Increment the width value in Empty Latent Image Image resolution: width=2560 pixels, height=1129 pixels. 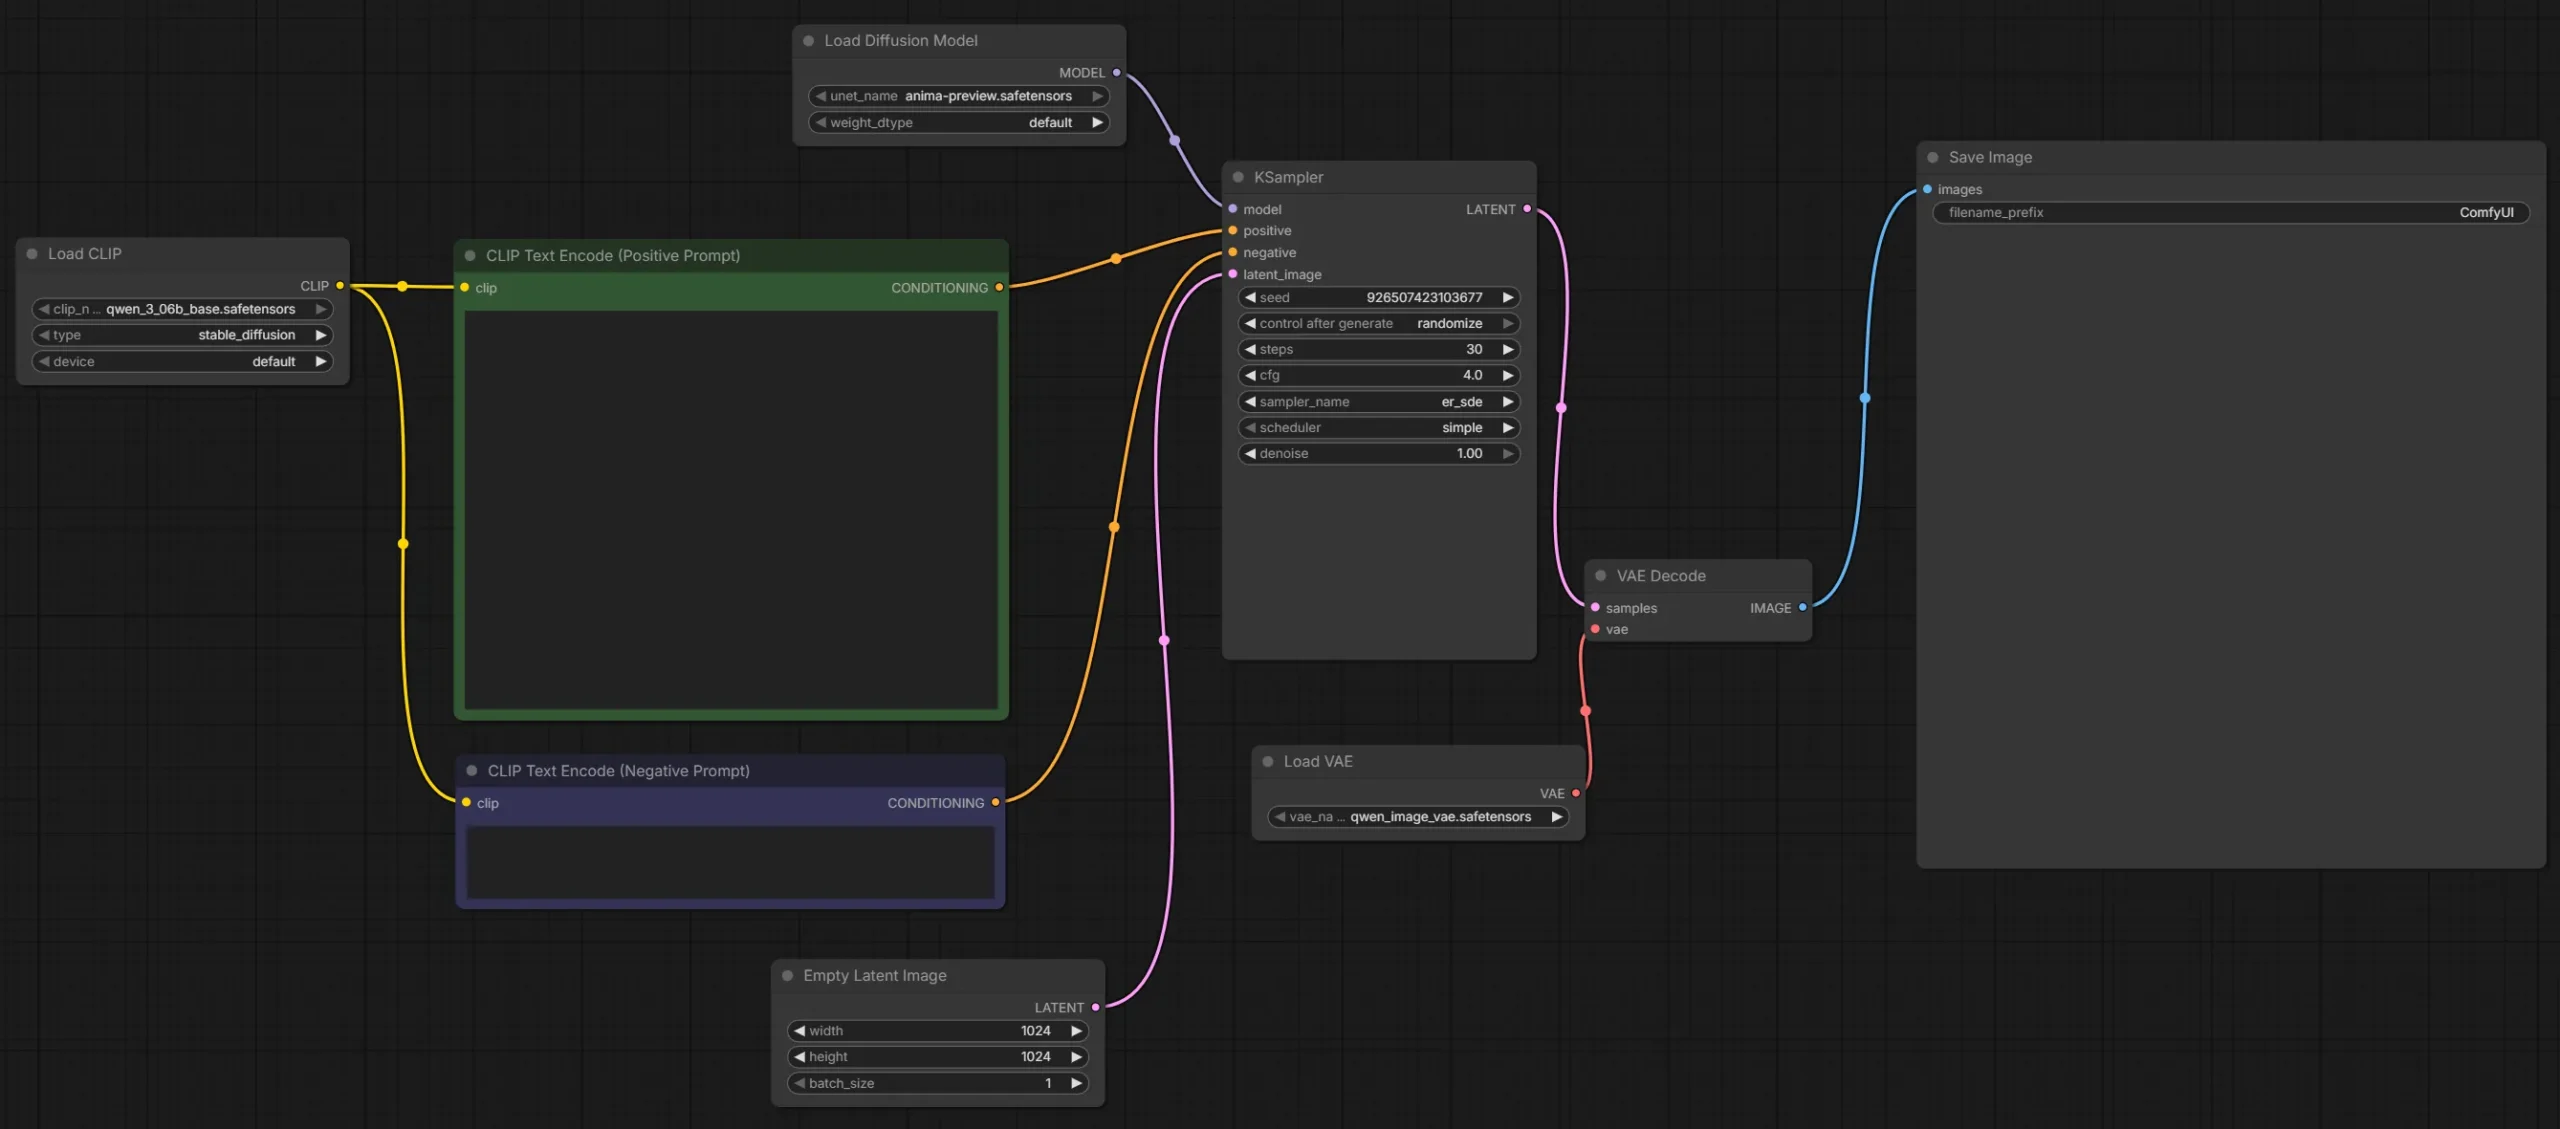[1076, 1031]
